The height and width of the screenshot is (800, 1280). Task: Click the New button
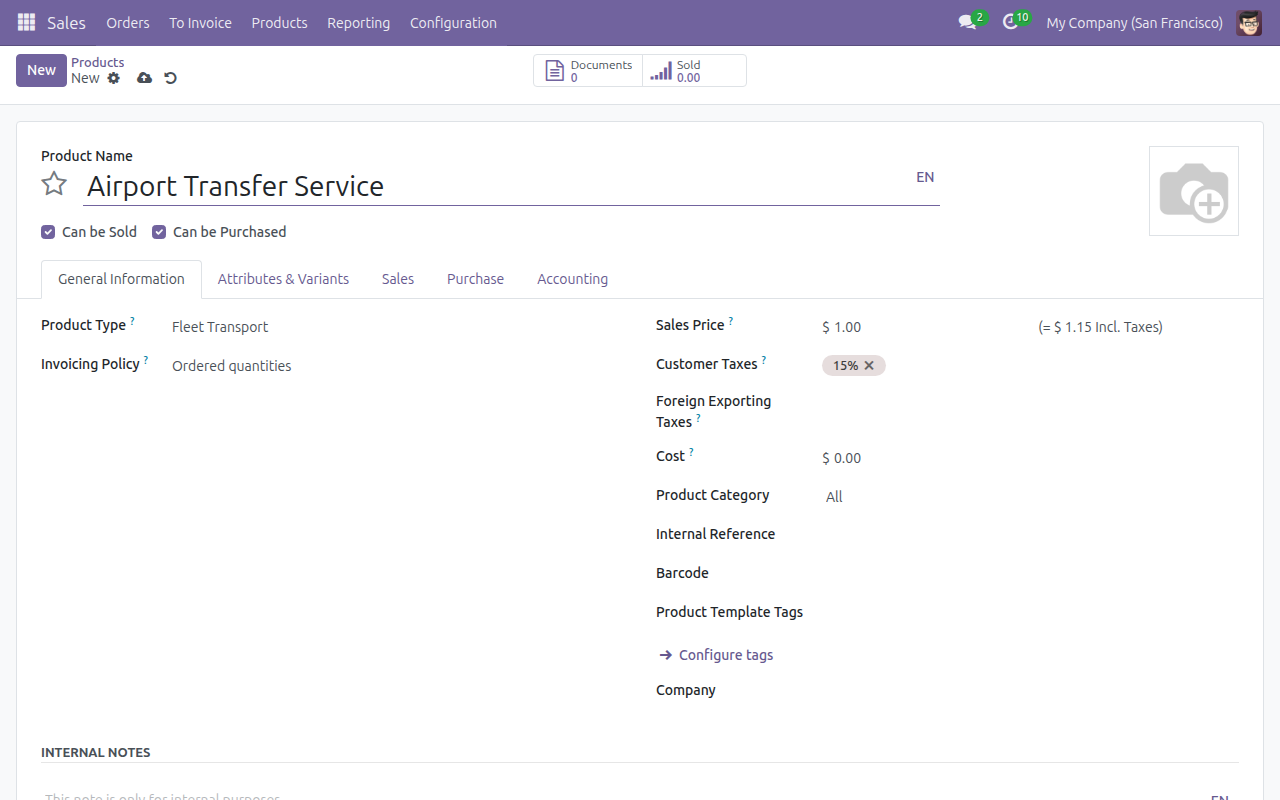(41, 70)
